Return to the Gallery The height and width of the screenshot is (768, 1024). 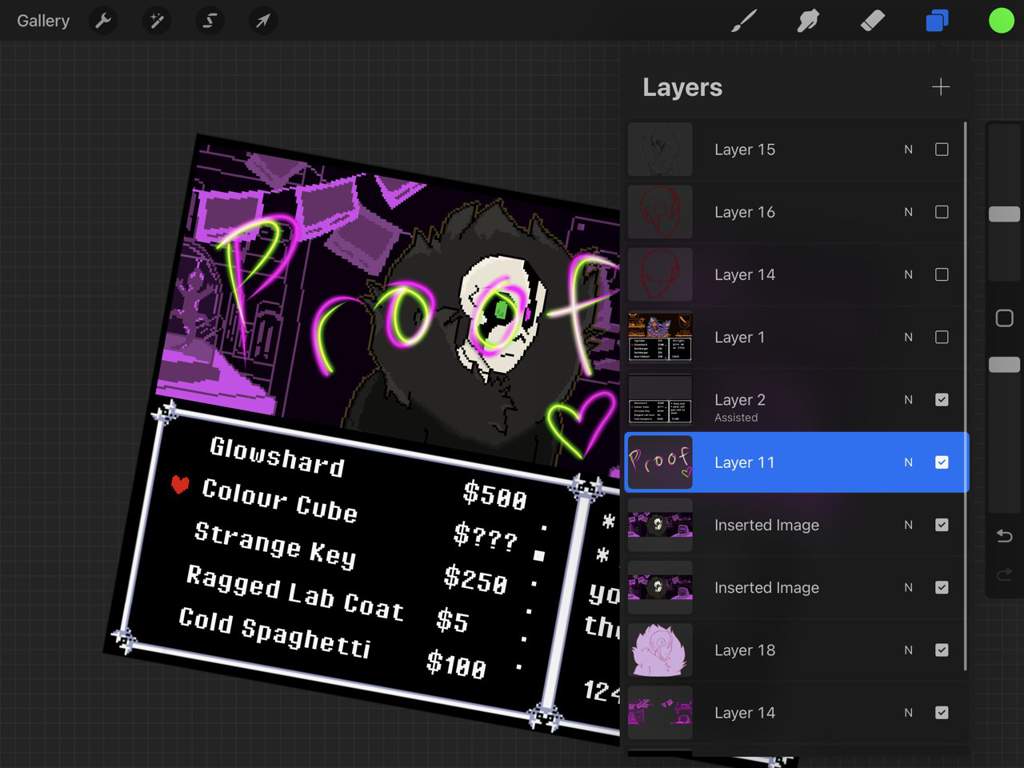coord(42,20)
